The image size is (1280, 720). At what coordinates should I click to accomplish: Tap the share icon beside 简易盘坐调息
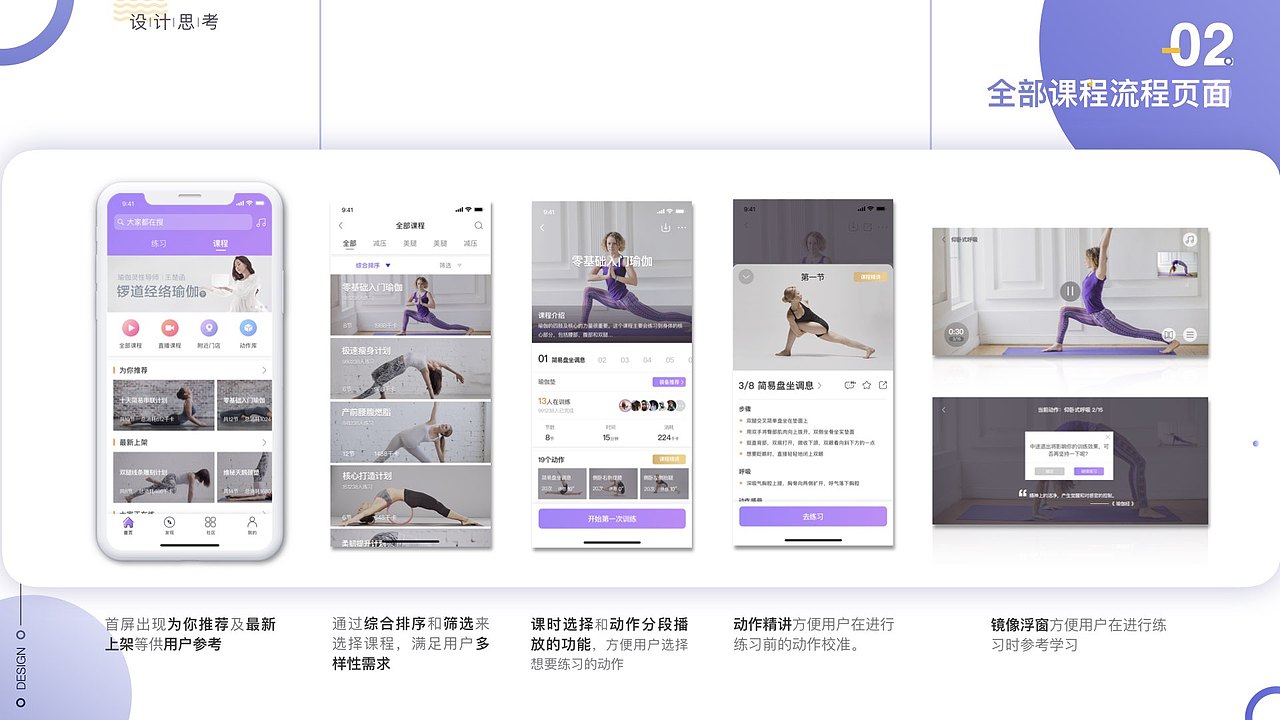pyautogui.click(x=882, y=385)
